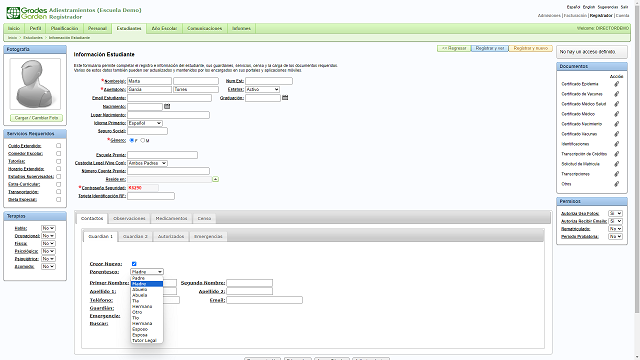Open the Estudiantes main menu tab

(x=129, y=29)
